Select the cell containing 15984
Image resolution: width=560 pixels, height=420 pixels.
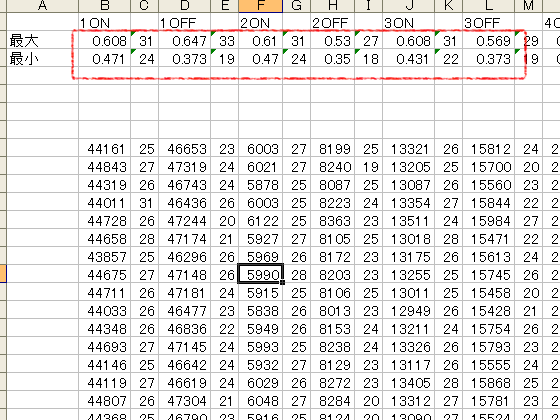489,220
